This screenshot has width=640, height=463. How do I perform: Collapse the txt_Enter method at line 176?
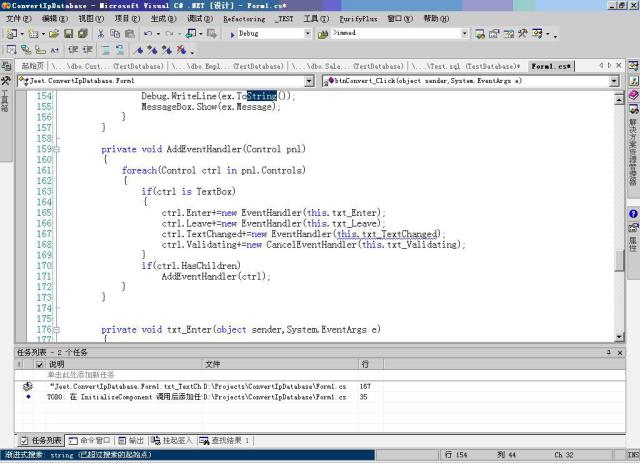click(57, 329)
